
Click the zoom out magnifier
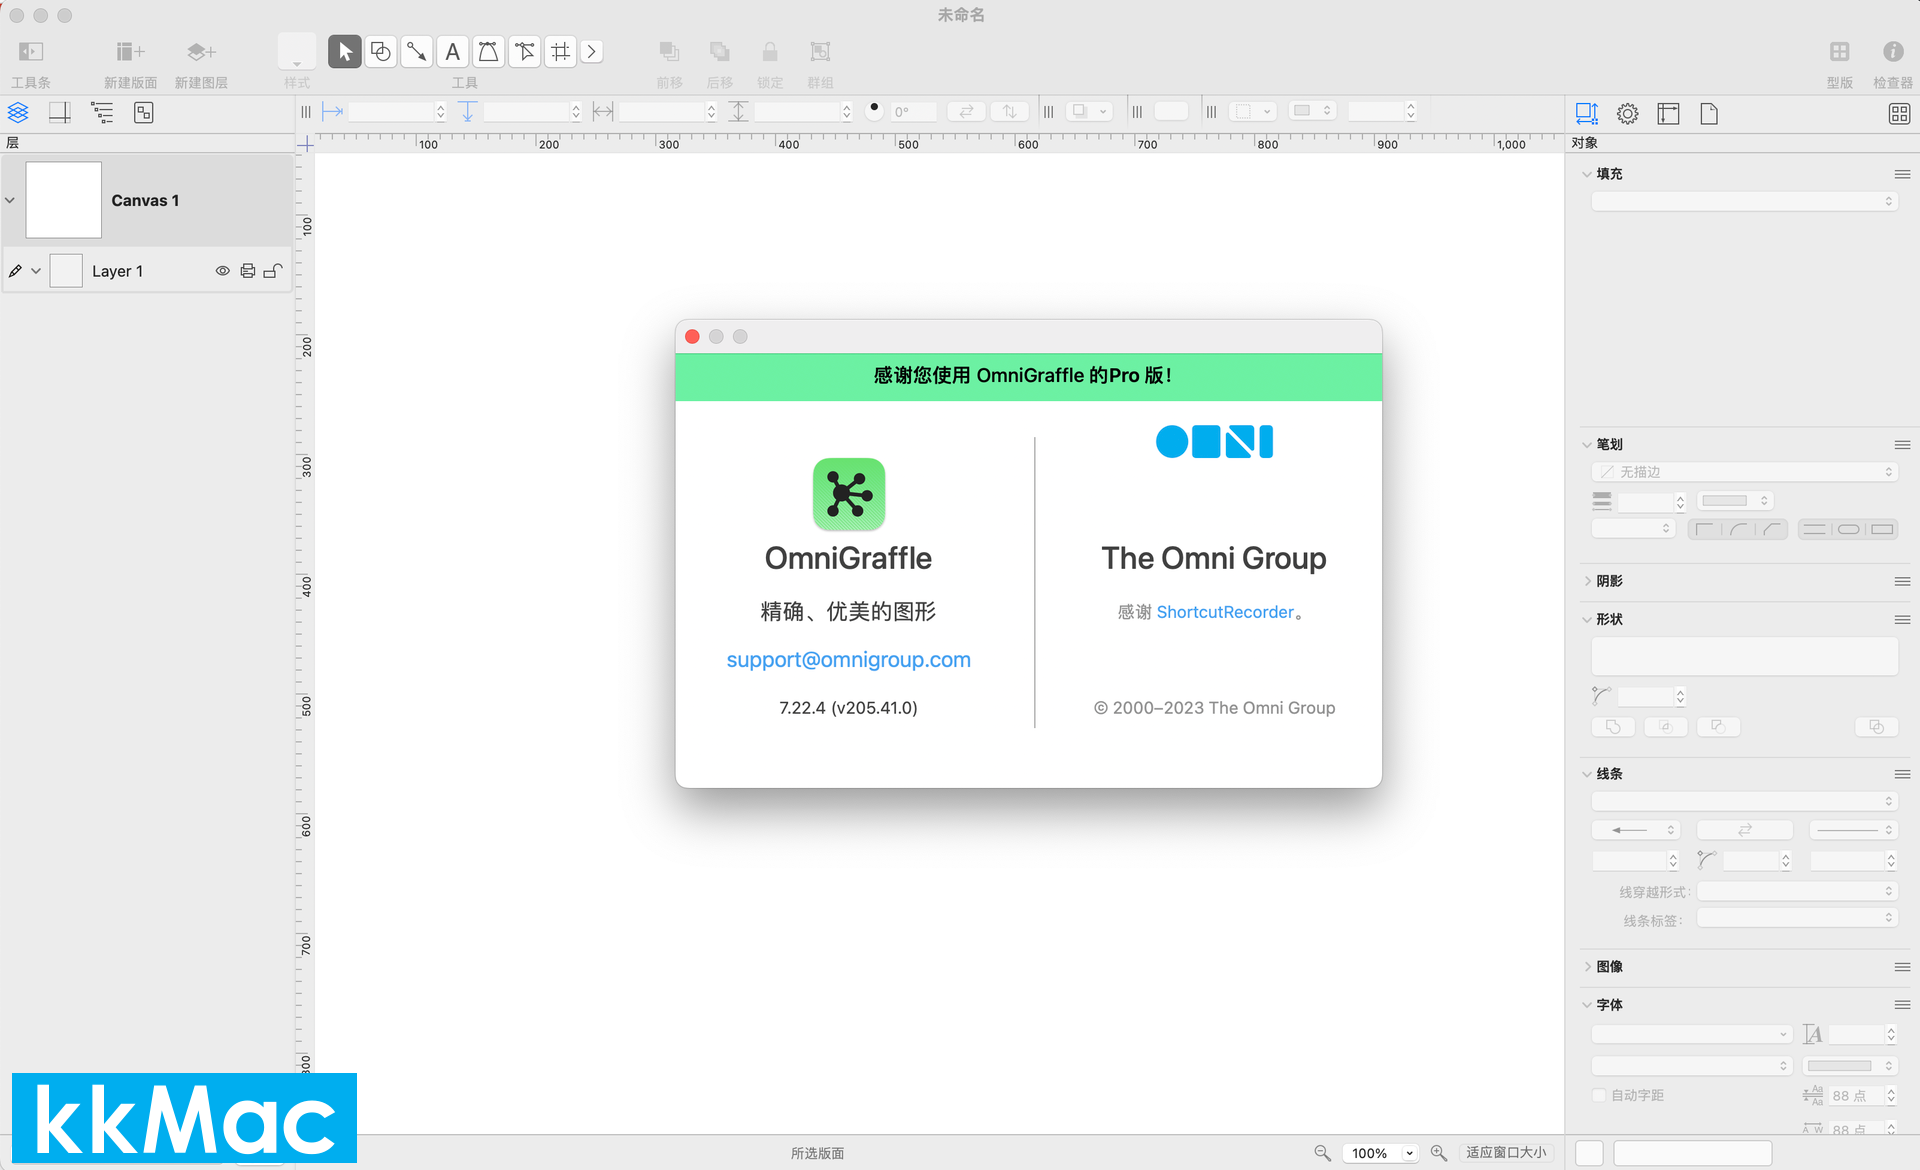click(x=1322, y=1153)
